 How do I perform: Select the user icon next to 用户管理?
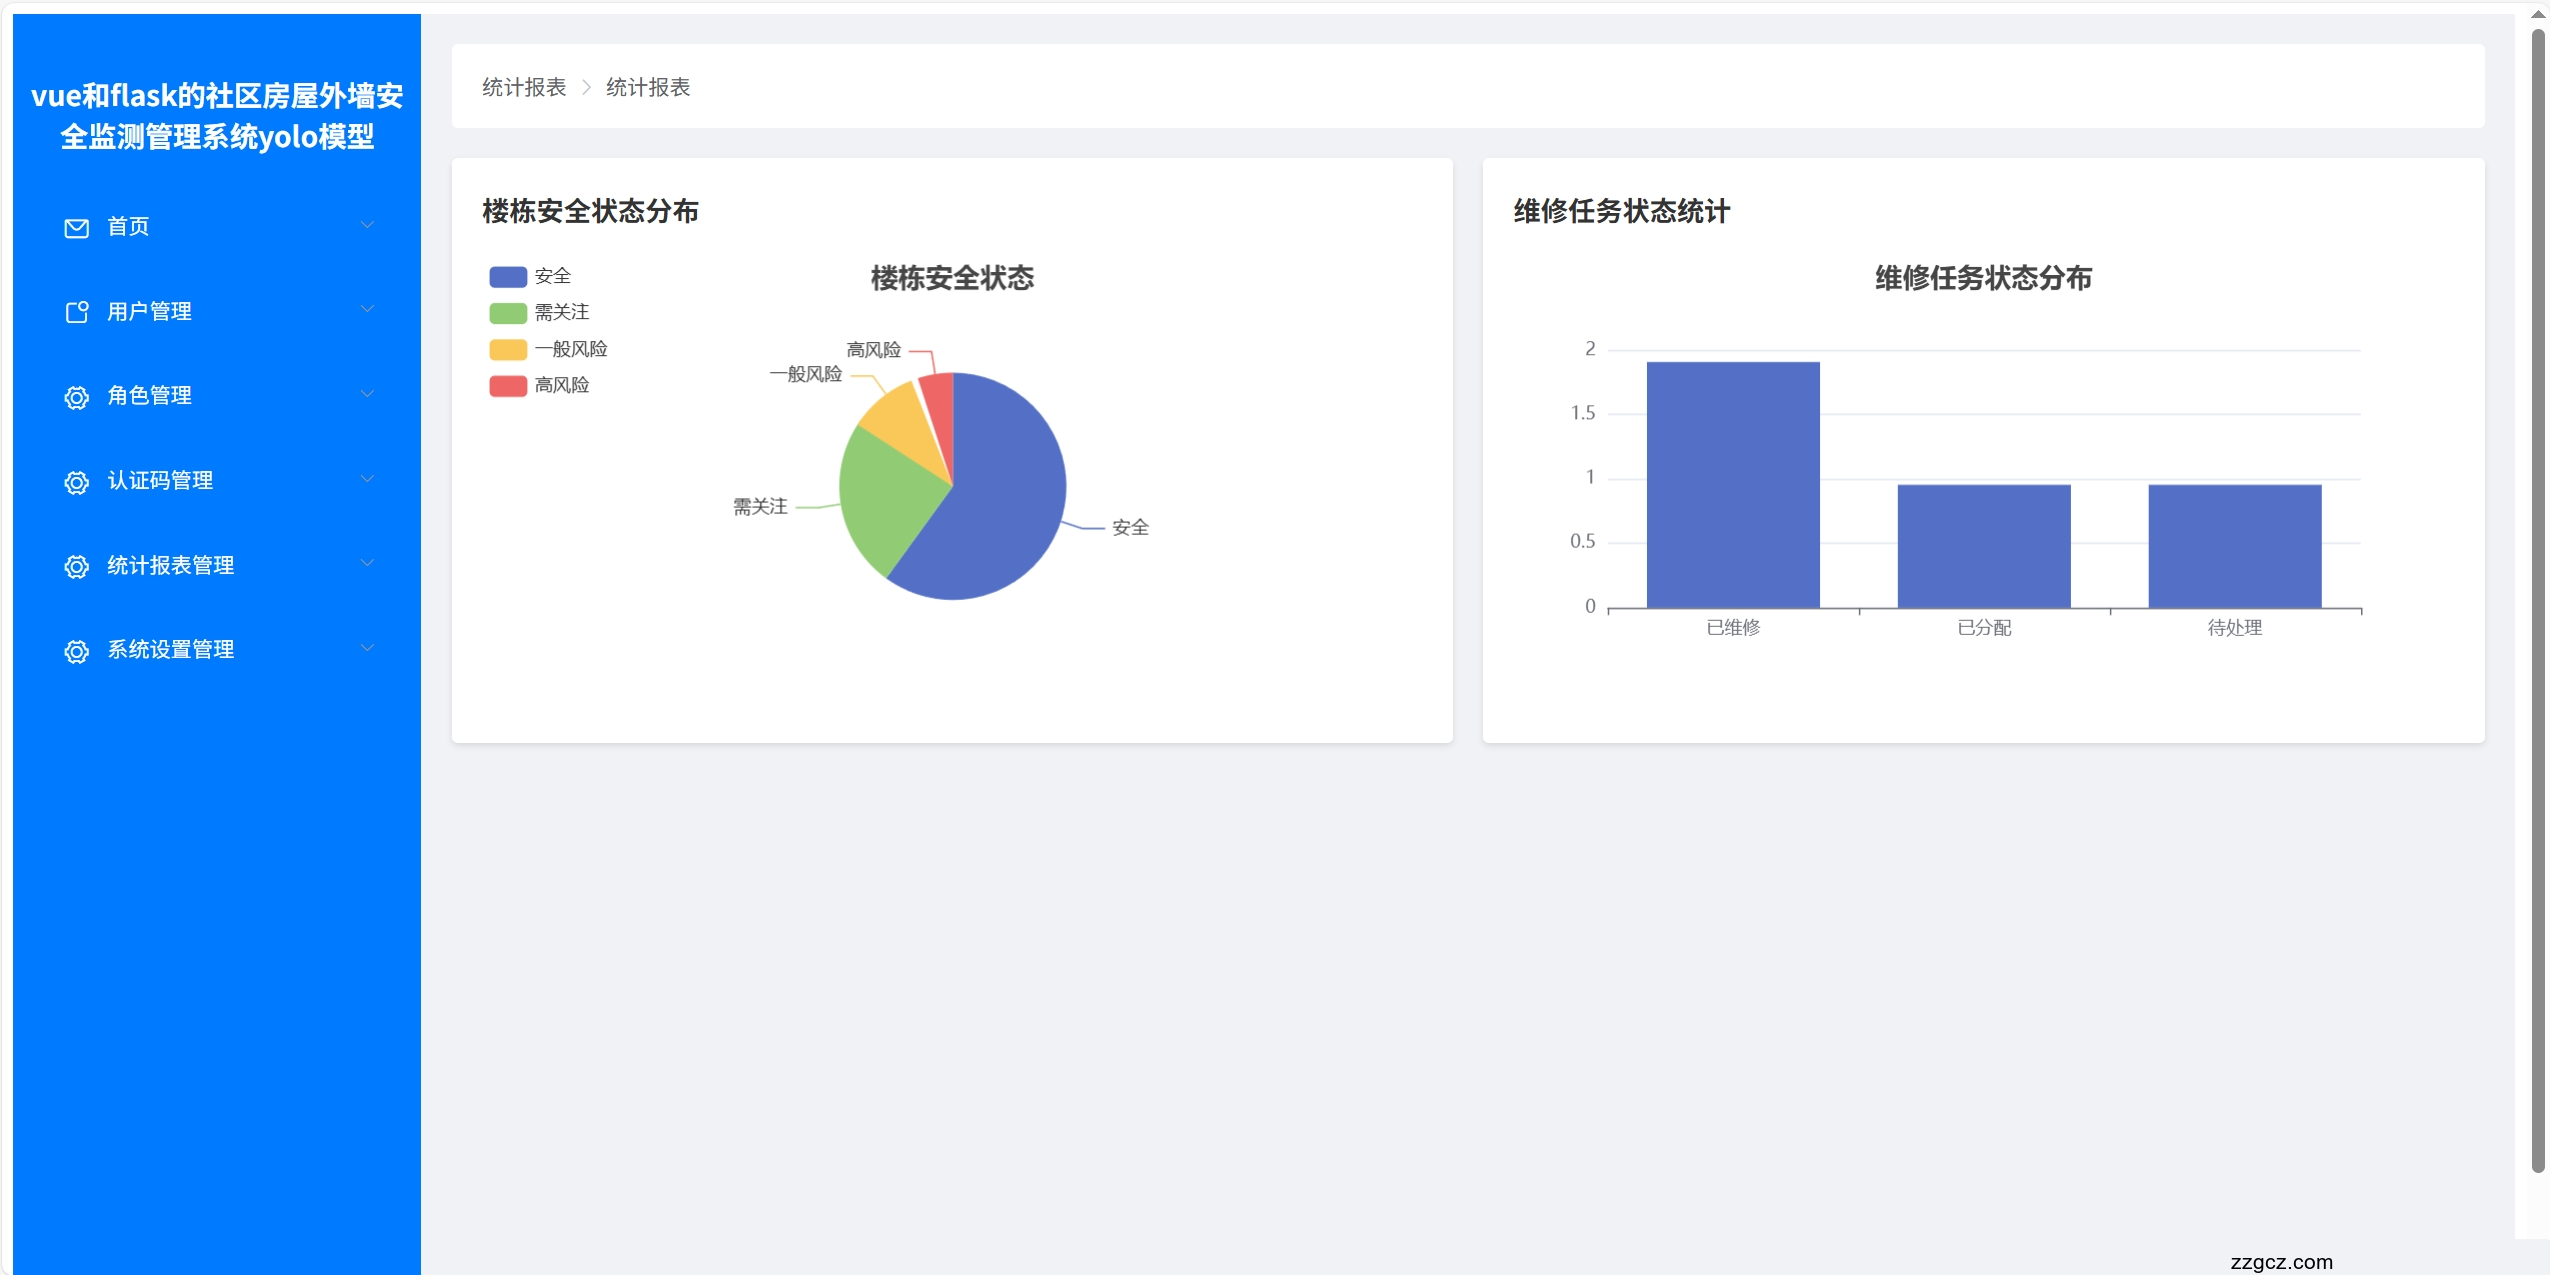pyautogui.click(x=76, y=312)
